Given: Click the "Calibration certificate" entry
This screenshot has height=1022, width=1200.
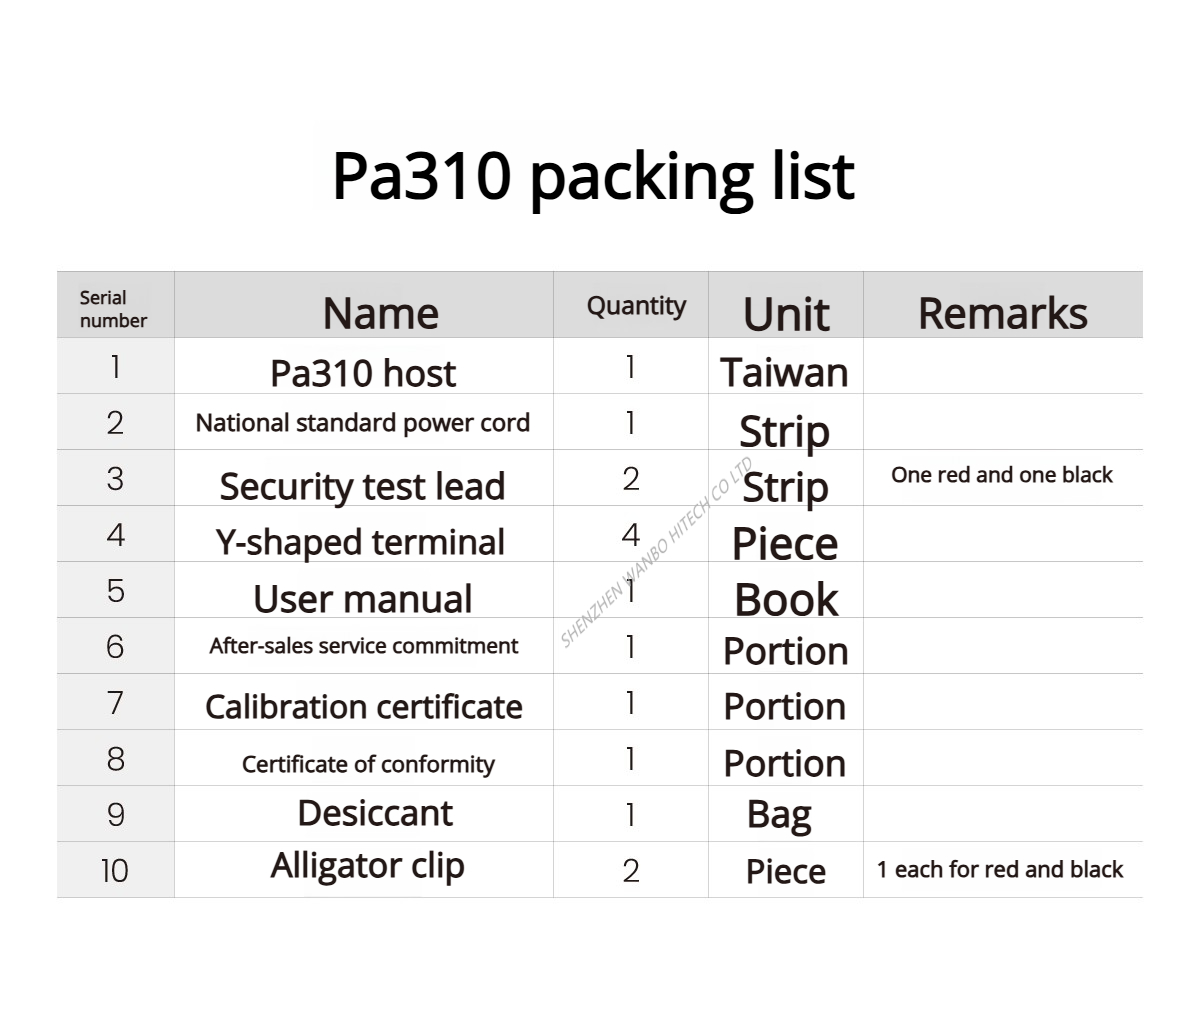Looking at the screenshot, I should point(364,707).
